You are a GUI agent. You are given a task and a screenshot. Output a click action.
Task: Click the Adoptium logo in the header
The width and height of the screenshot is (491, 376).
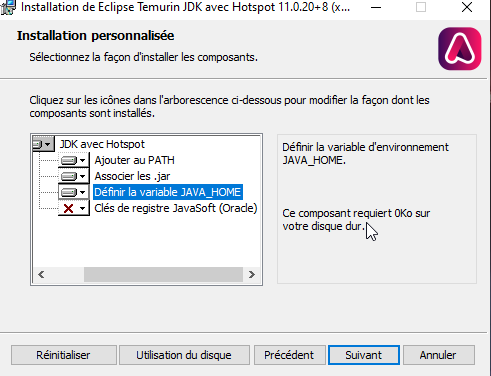[460, 49]
